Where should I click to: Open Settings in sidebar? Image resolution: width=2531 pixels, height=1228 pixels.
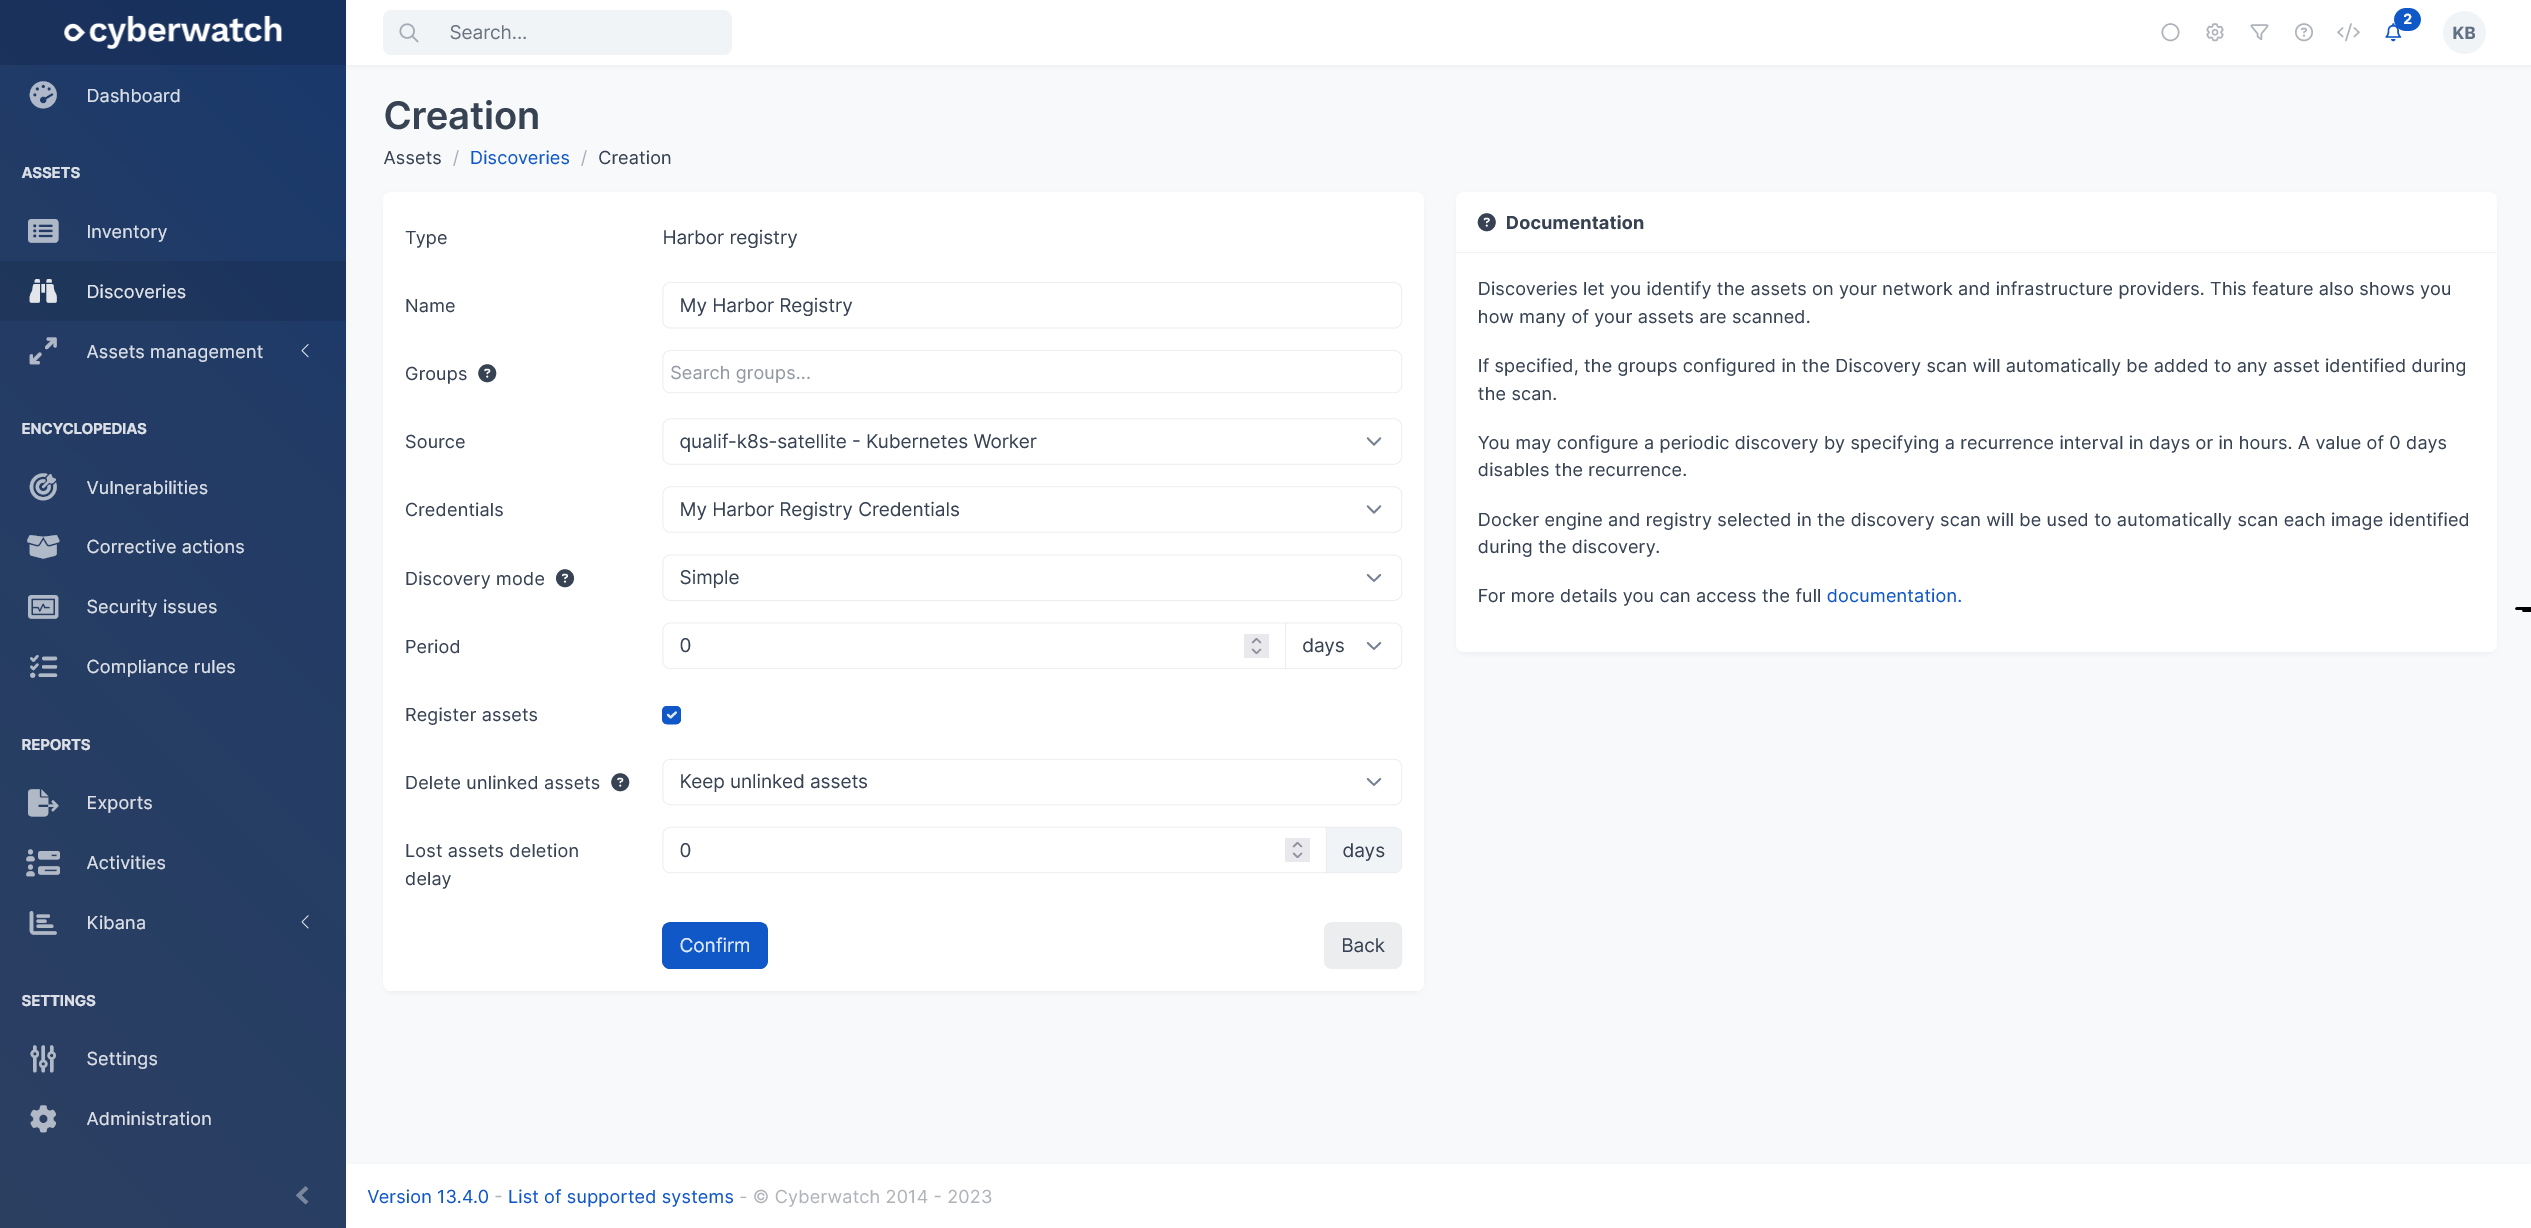(173, 1058)
